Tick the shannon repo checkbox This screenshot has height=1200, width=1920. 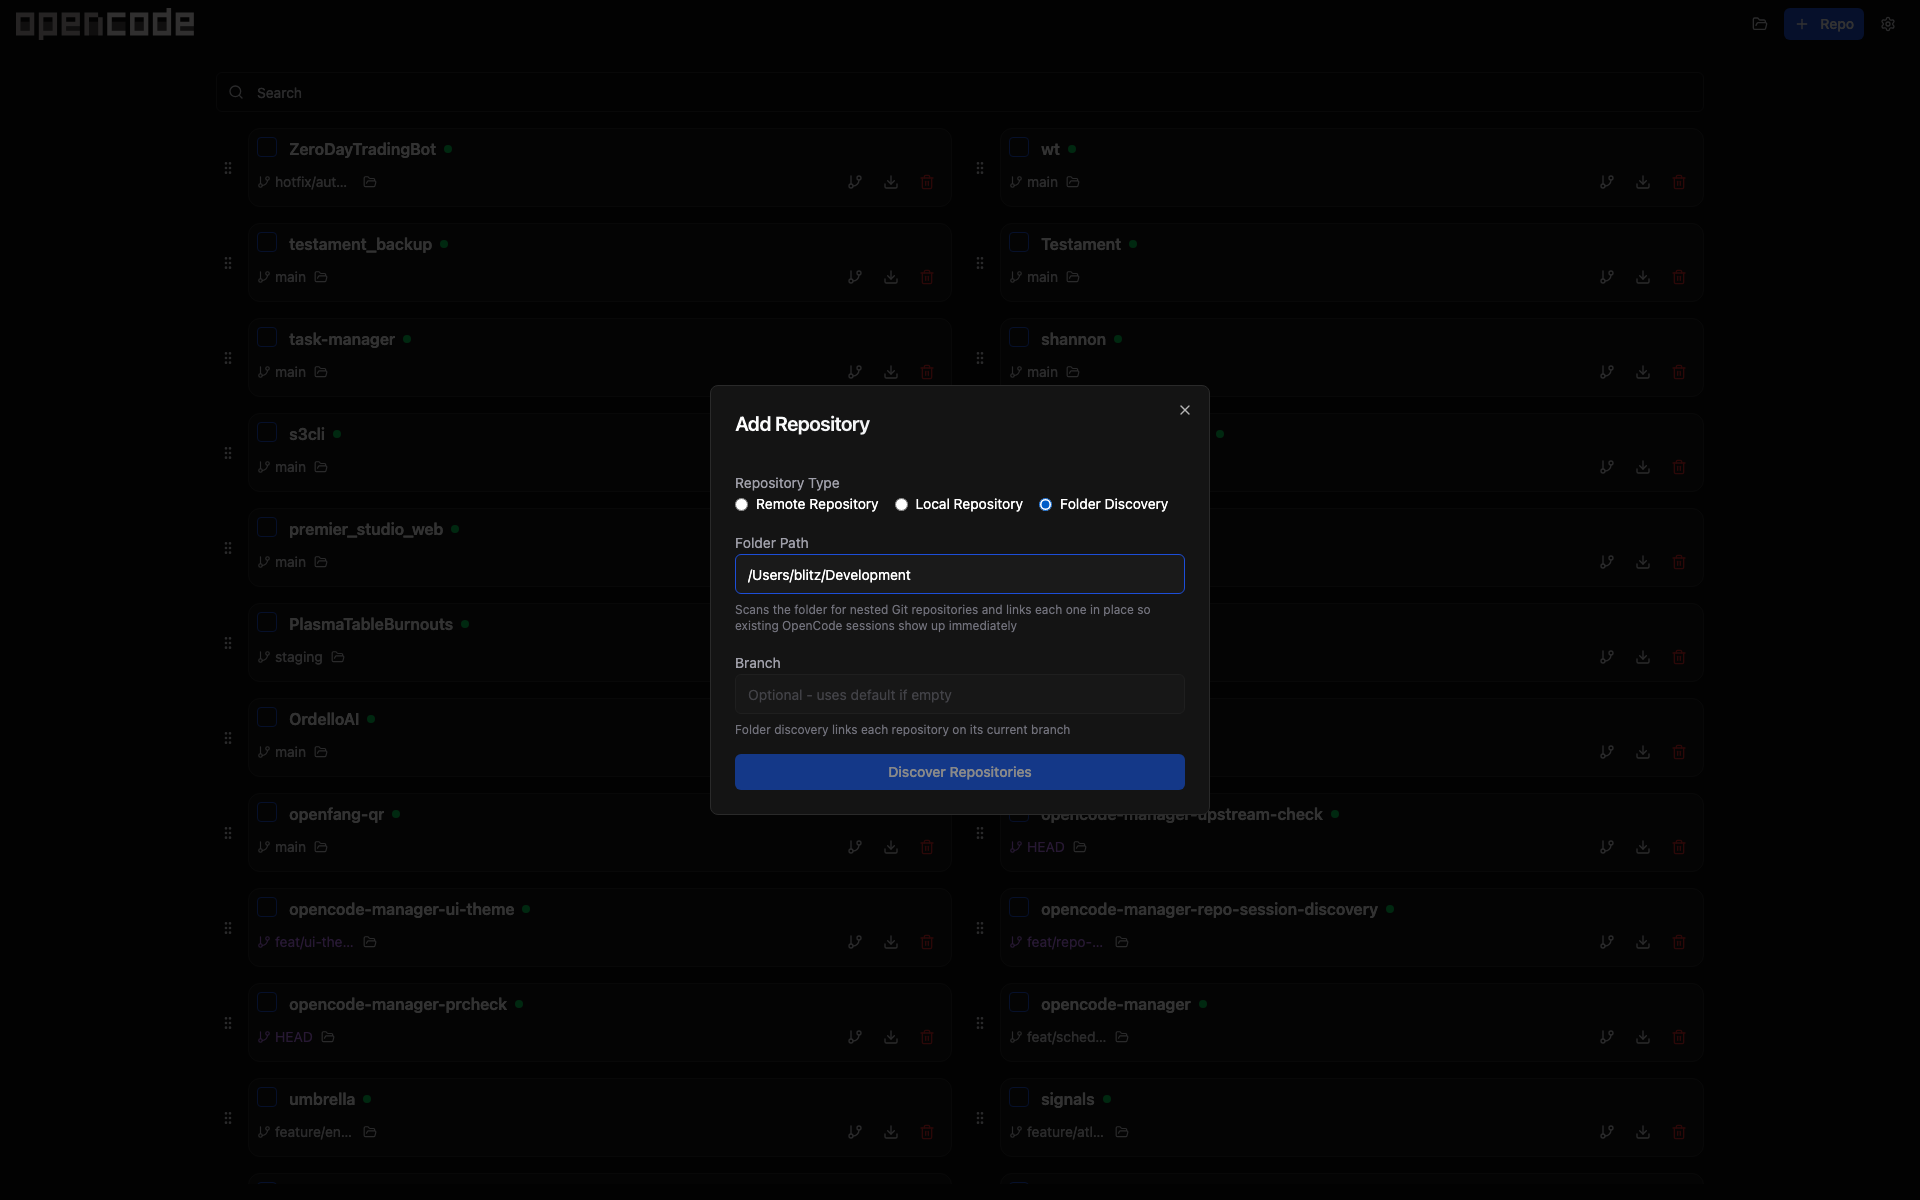click(1019, 338)
